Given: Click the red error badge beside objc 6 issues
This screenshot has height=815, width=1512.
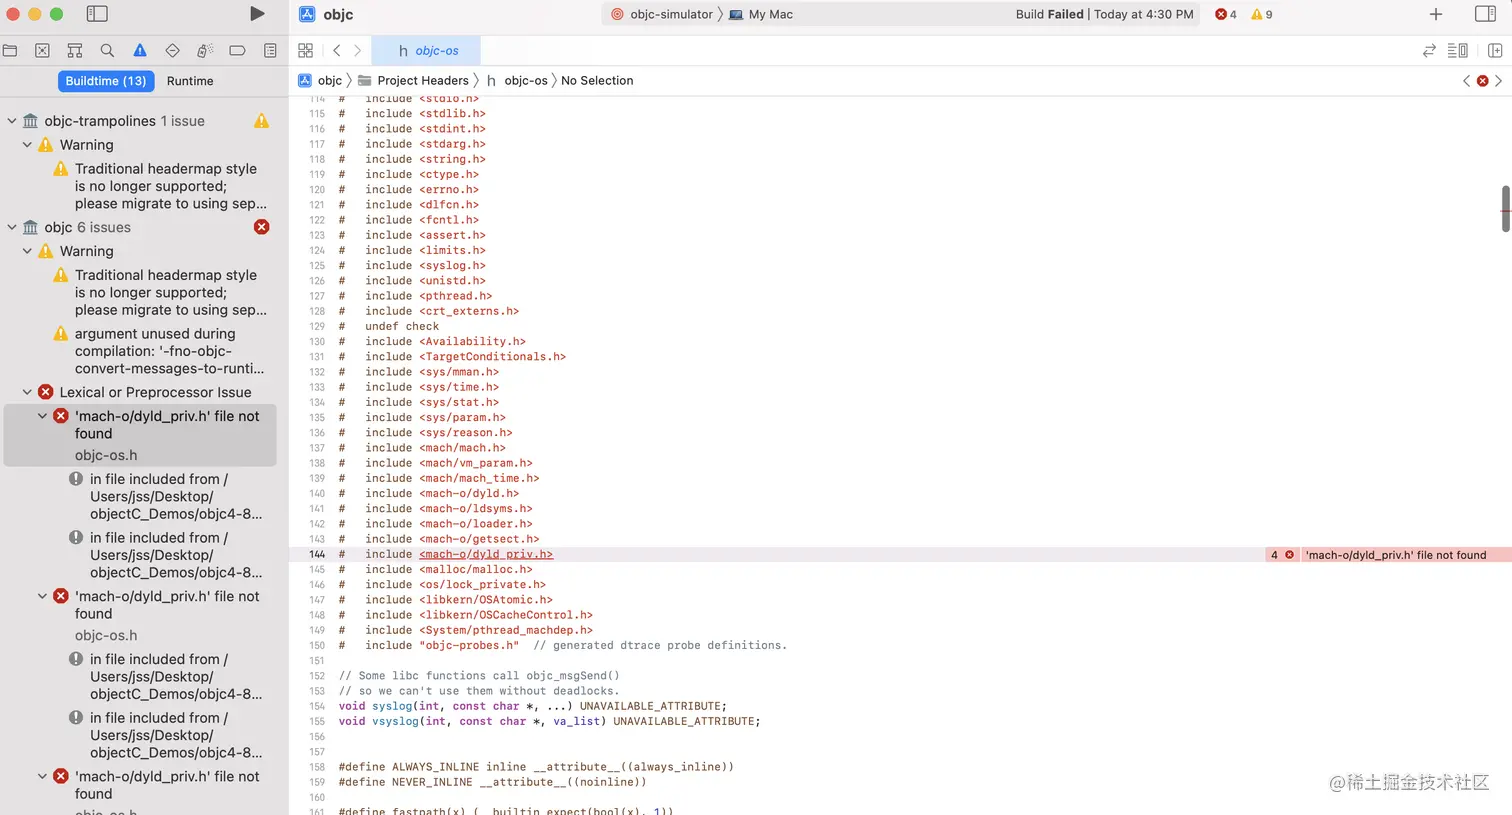Looking at the screenshot, I should pyautogui.click(x=261, y=227).
